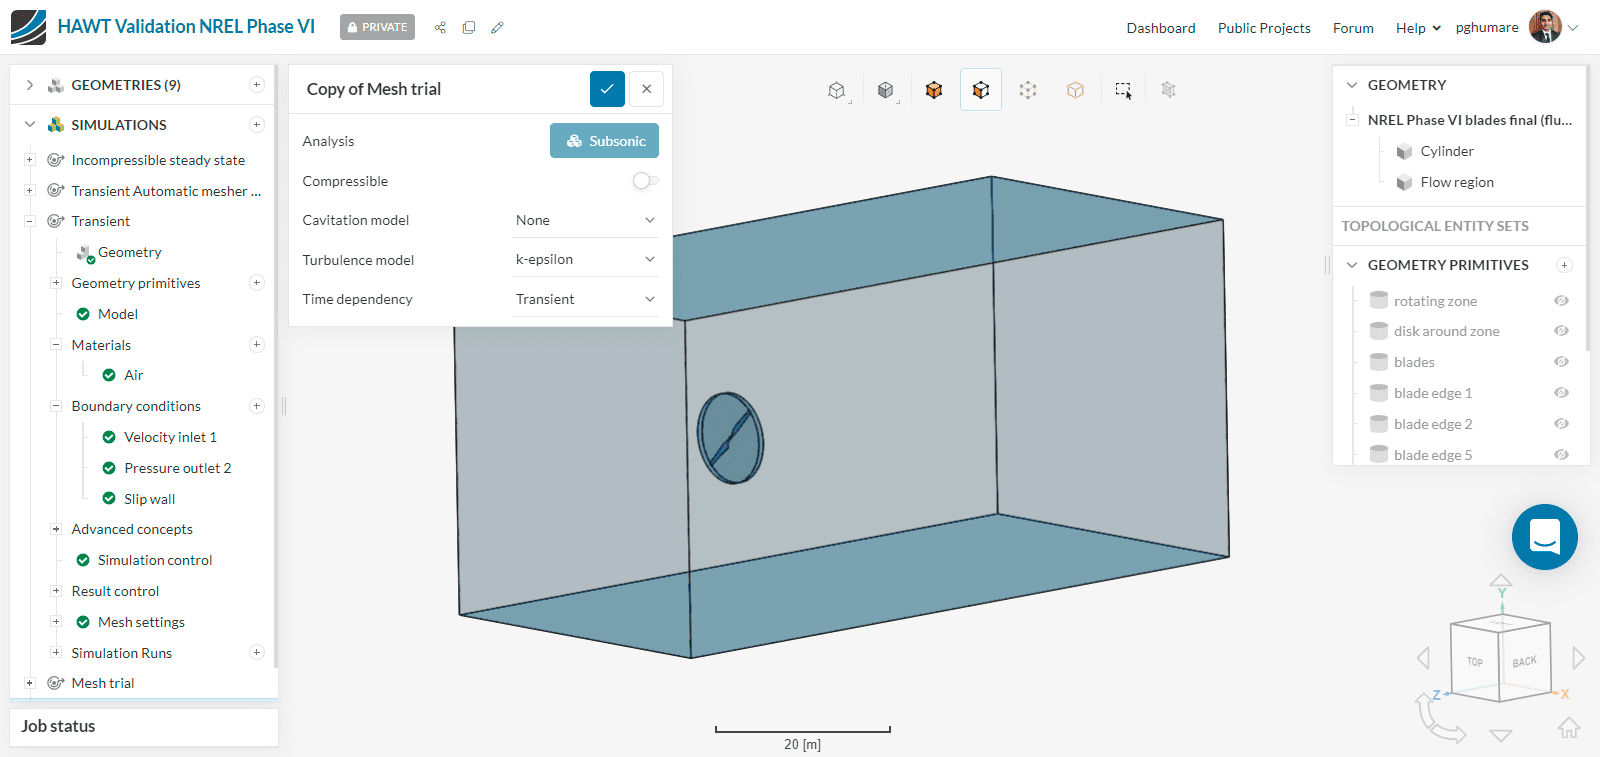Activate the box selection tool in viewer toolbar
This screenshot has width=1600, height=757.
click(x=1123, y=90)
